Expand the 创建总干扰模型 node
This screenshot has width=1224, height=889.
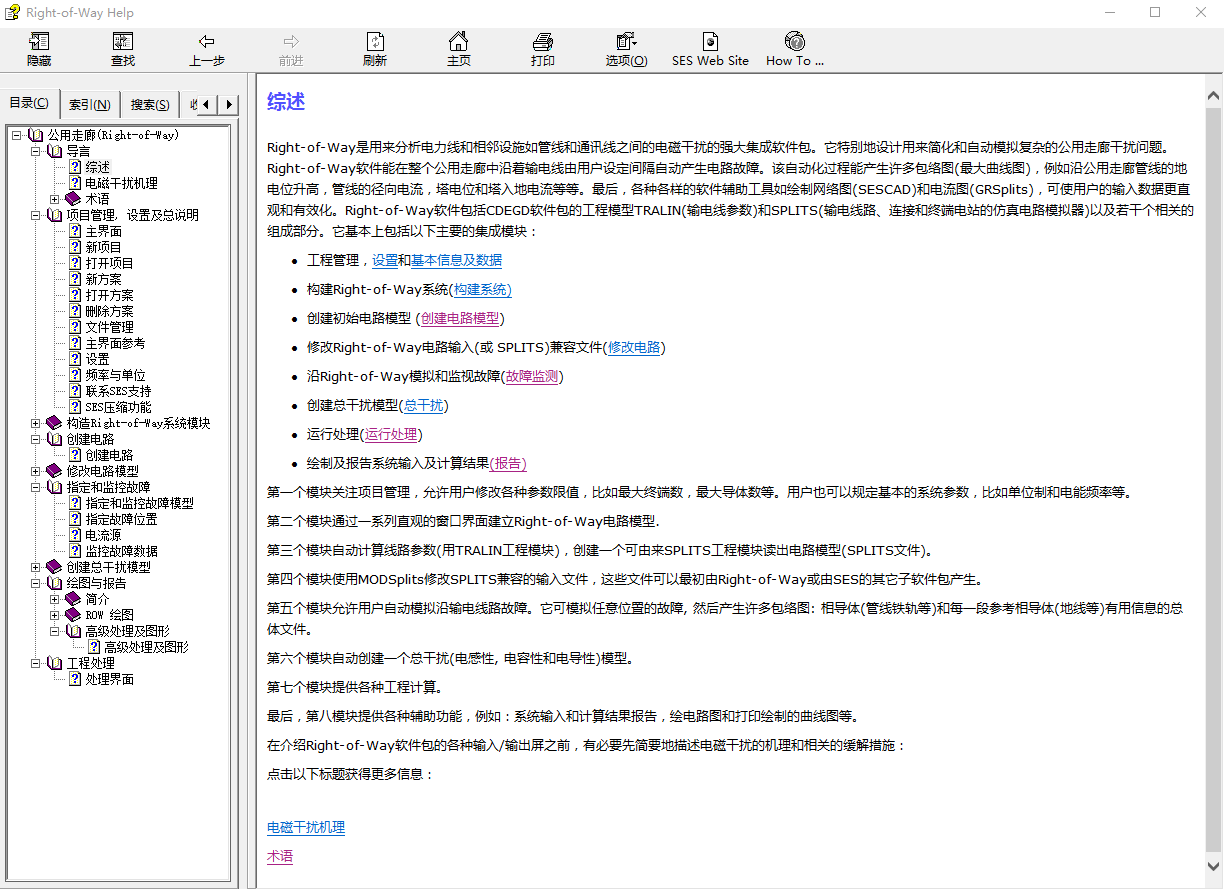pyautogui.click(x=36, y=567)
